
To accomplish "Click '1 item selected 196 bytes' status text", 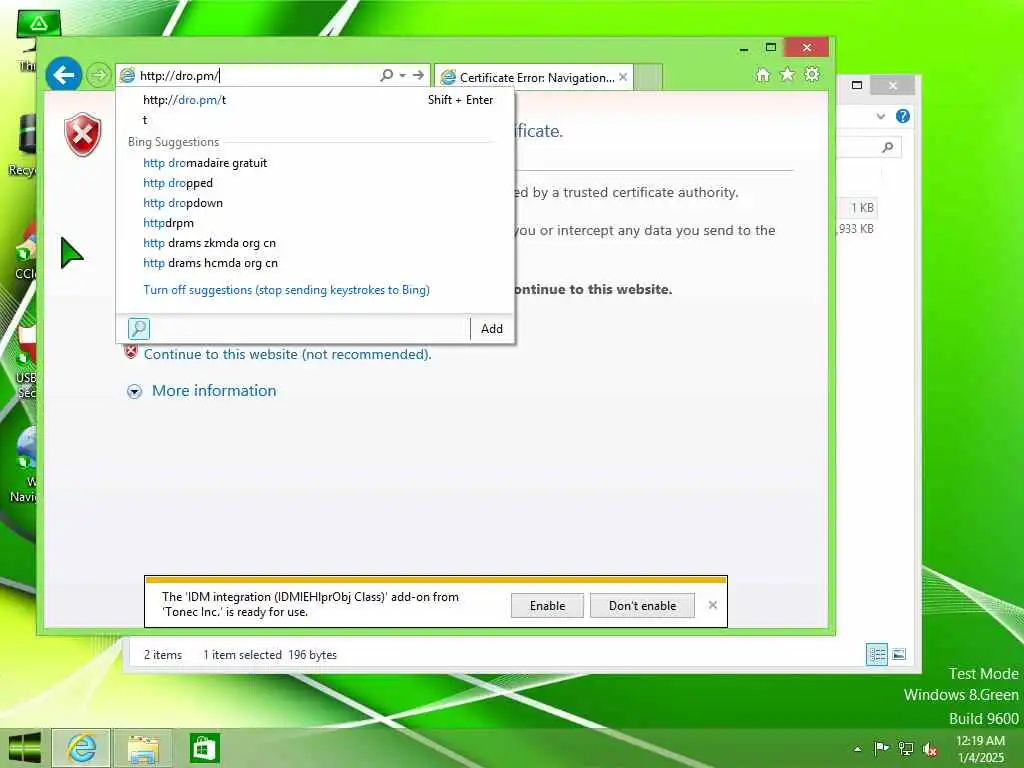I will (270, 654).
